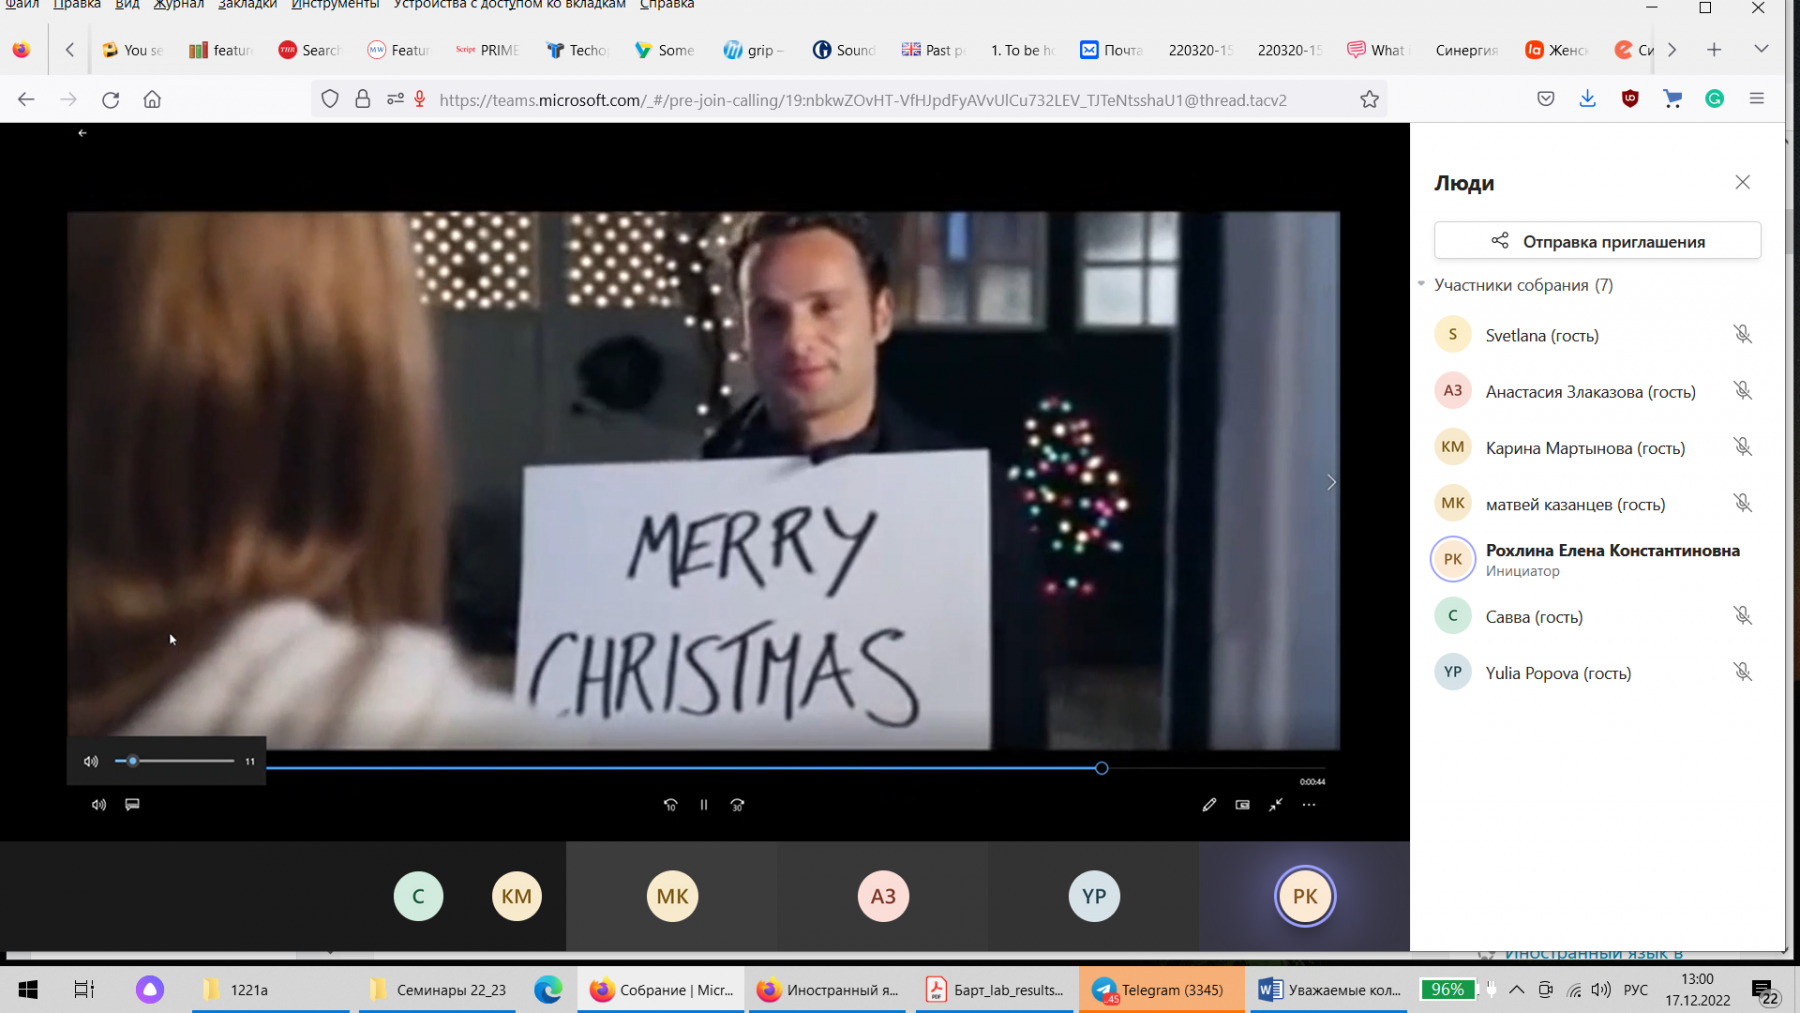Skip back 10 seconds in the video
The height and width of the screenshot is (1013, 1800).
point(670,805)
